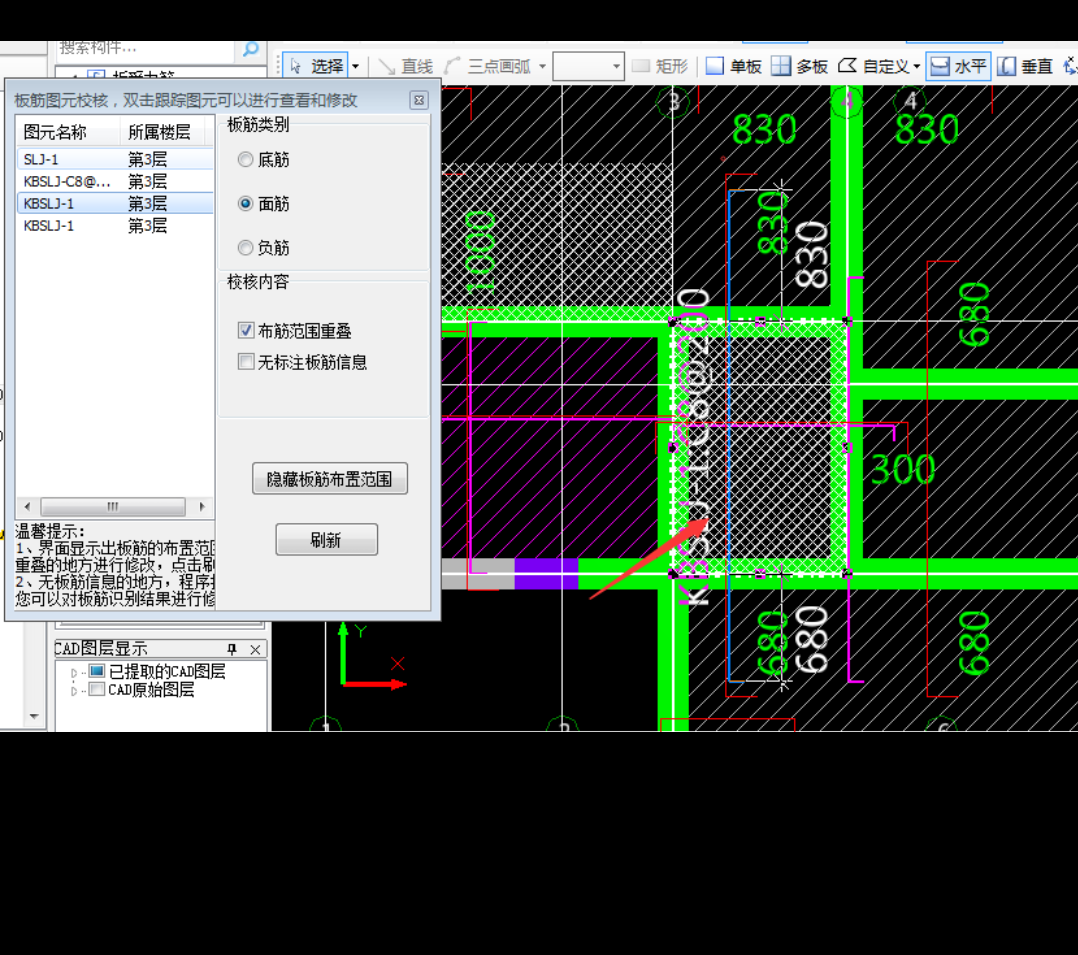Uncheck 布筋范围重叠 checkbox
Image resolution: width=1078 pixels, height=955 pixels.
(x=245, y=330)
